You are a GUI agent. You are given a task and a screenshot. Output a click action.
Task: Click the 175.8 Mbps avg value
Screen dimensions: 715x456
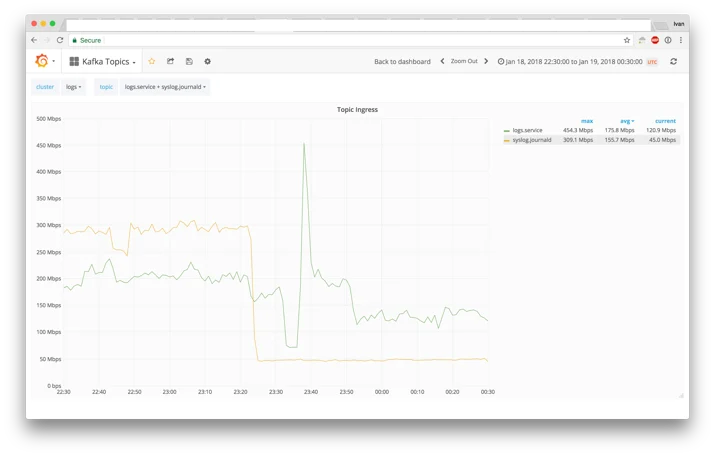619,130
